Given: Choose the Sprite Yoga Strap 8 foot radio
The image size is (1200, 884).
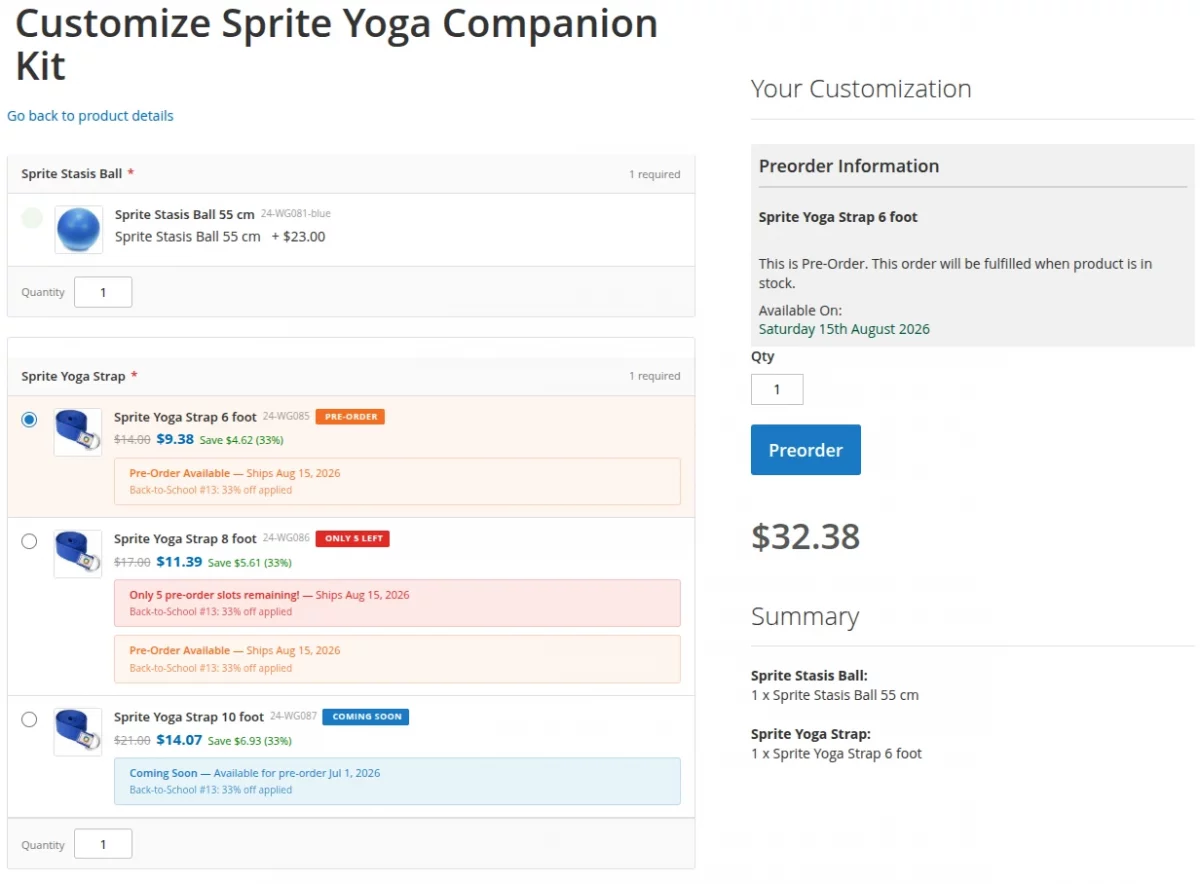Looking at the screenshot, I should pos(29,541).
